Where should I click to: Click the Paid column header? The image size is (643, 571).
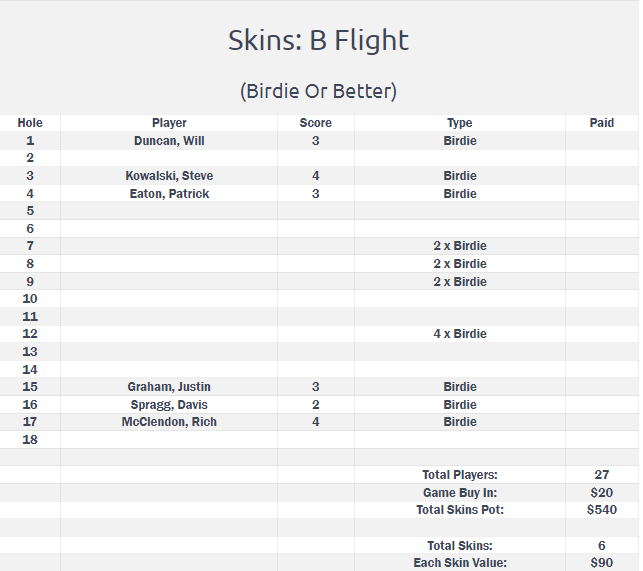point(602,123)
